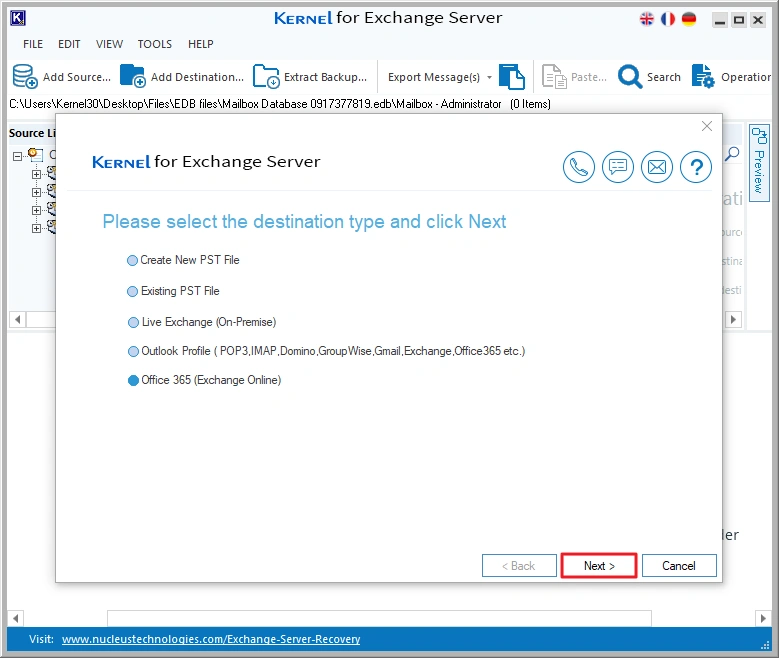Open the TOOLS menu

click(x=155, y=44)
